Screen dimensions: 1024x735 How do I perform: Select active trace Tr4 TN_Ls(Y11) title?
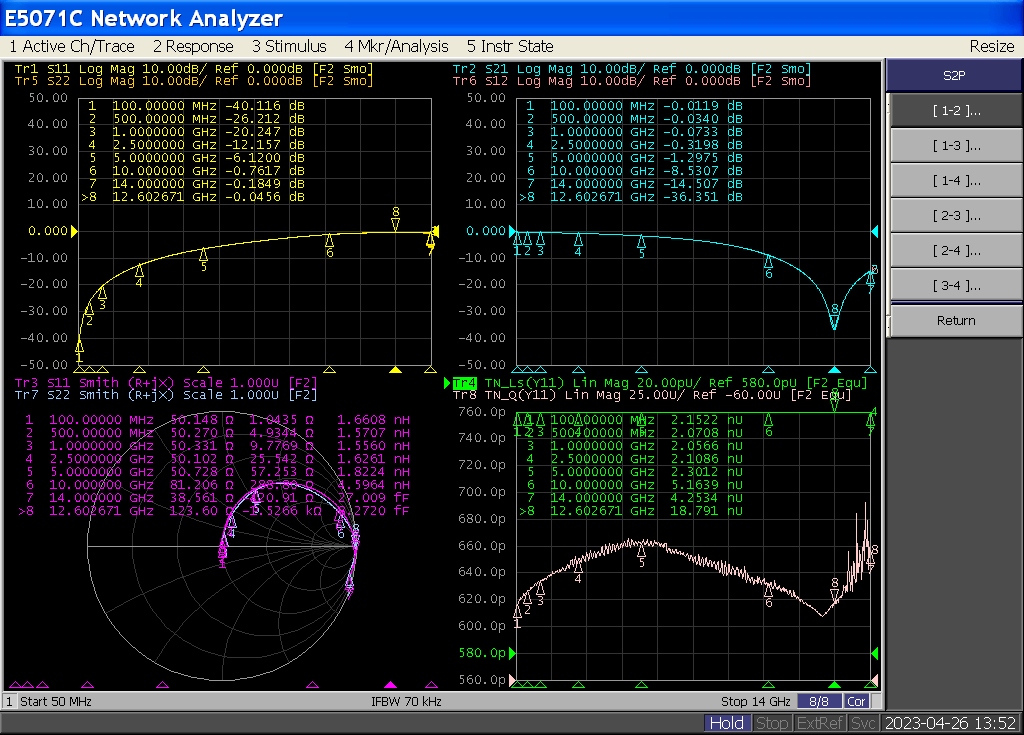point(660,383)
